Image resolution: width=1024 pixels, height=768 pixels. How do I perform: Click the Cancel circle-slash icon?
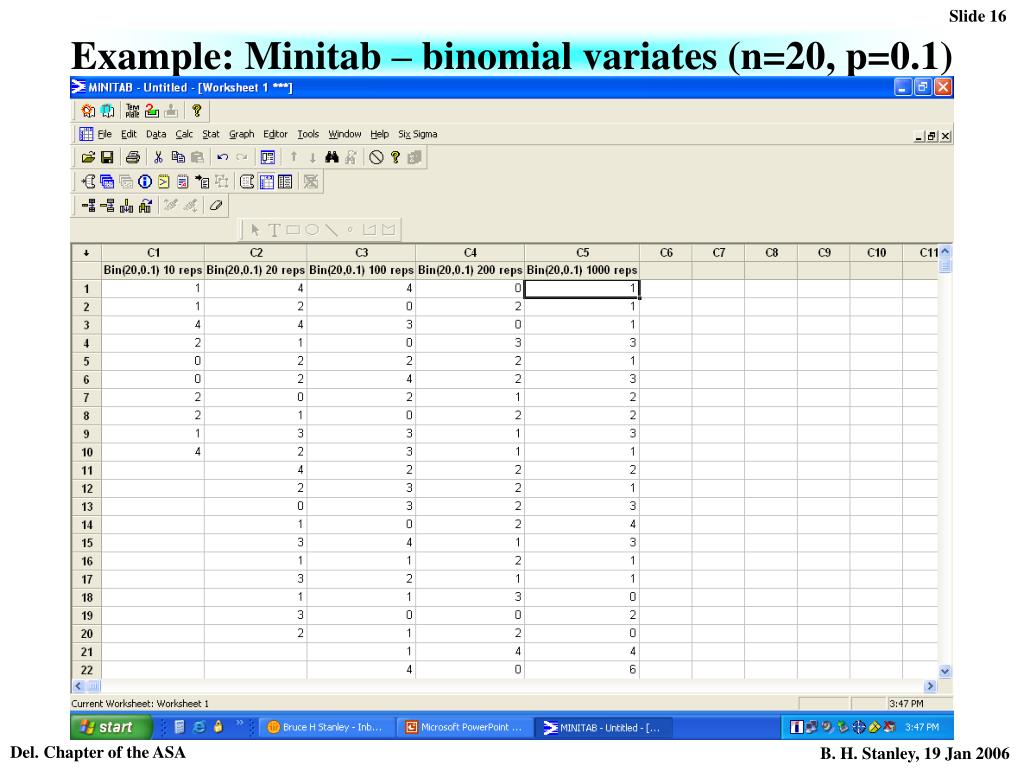pyautogui.click(x=376, y=157)
